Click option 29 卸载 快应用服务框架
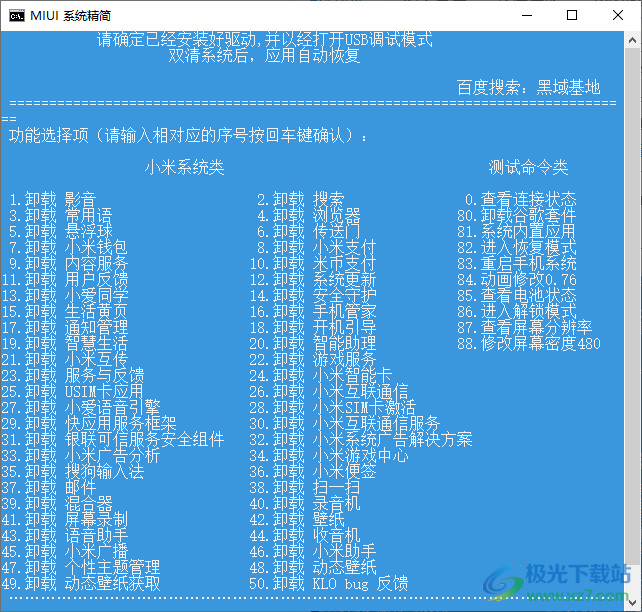642x612 pixels. point(89,423)
